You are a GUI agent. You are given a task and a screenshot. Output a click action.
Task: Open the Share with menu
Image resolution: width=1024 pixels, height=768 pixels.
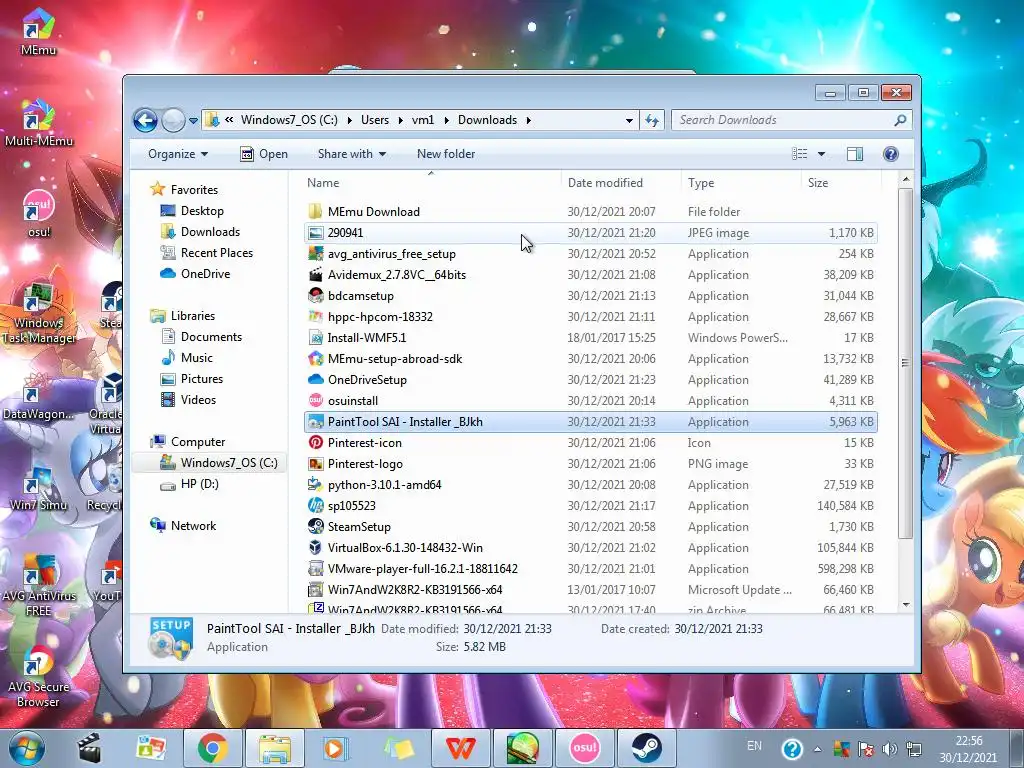pyautogui.click(x=351, y=154)
